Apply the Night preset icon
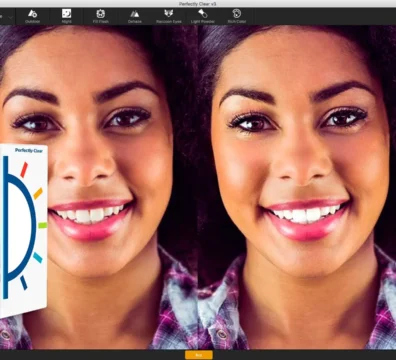 point(67,14)
